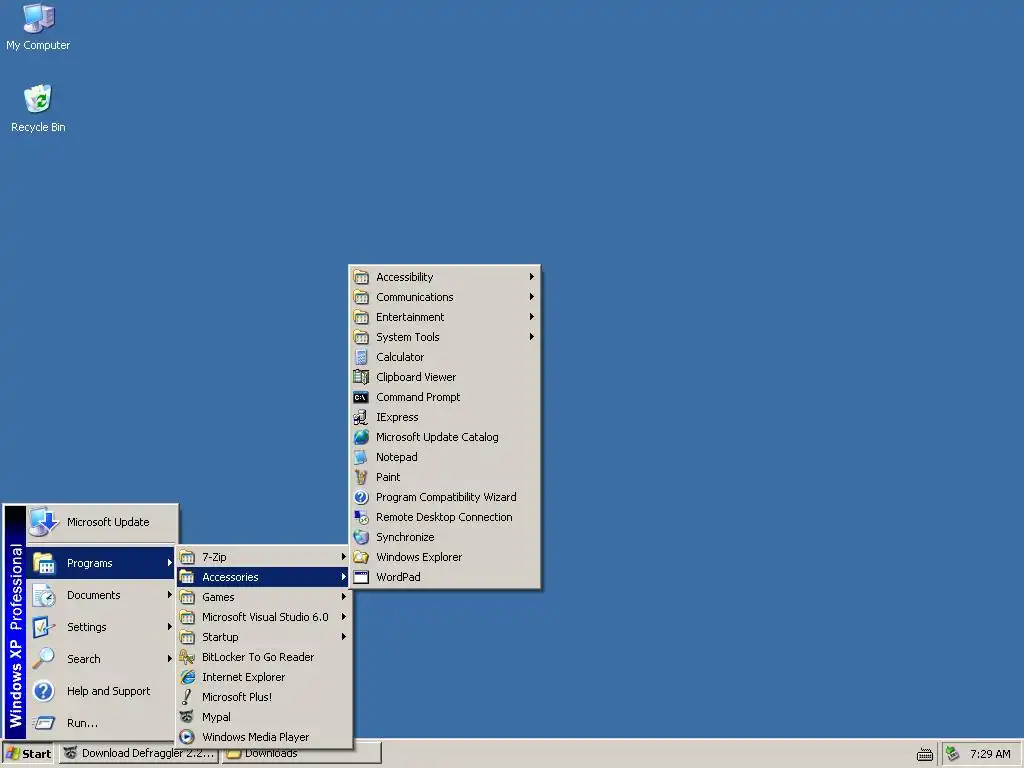
Task: Click the BitLocker To Go Reader icon
Action: pyautogui.click(x=187, y=657)
